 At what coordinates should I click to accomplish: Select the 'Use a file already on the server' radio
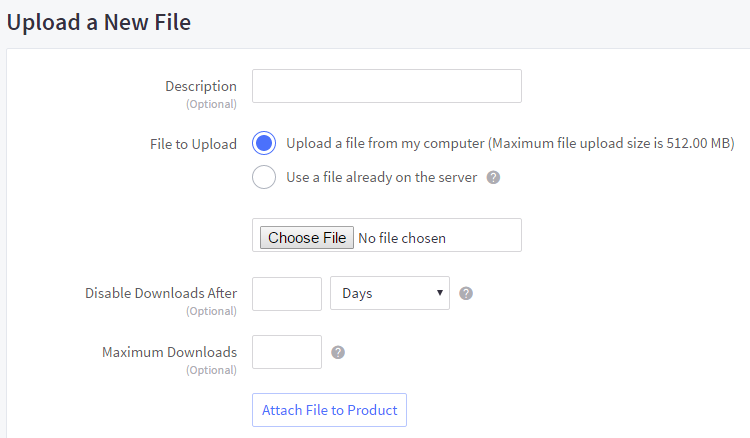(264, 178)
